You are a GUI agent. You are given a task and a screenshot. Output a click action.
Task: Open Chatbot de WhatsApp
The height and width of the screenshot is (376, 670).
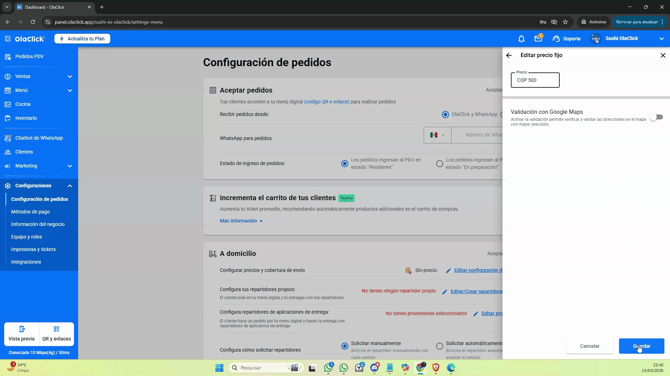38,138
